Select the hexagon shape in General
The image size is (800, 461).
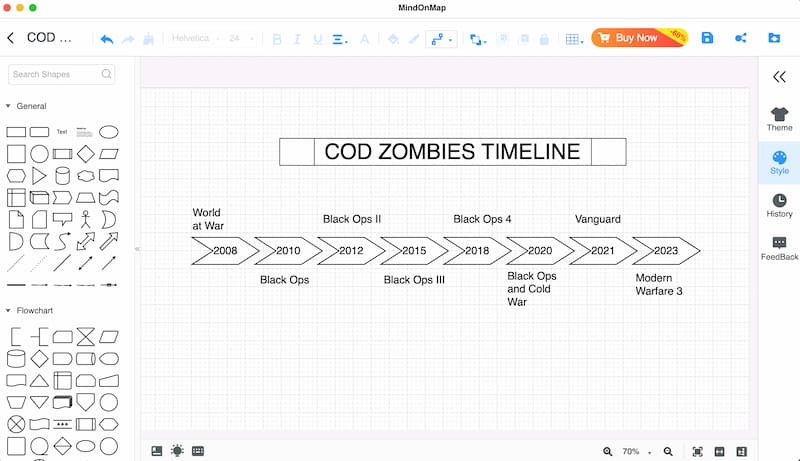coord(16,176)
